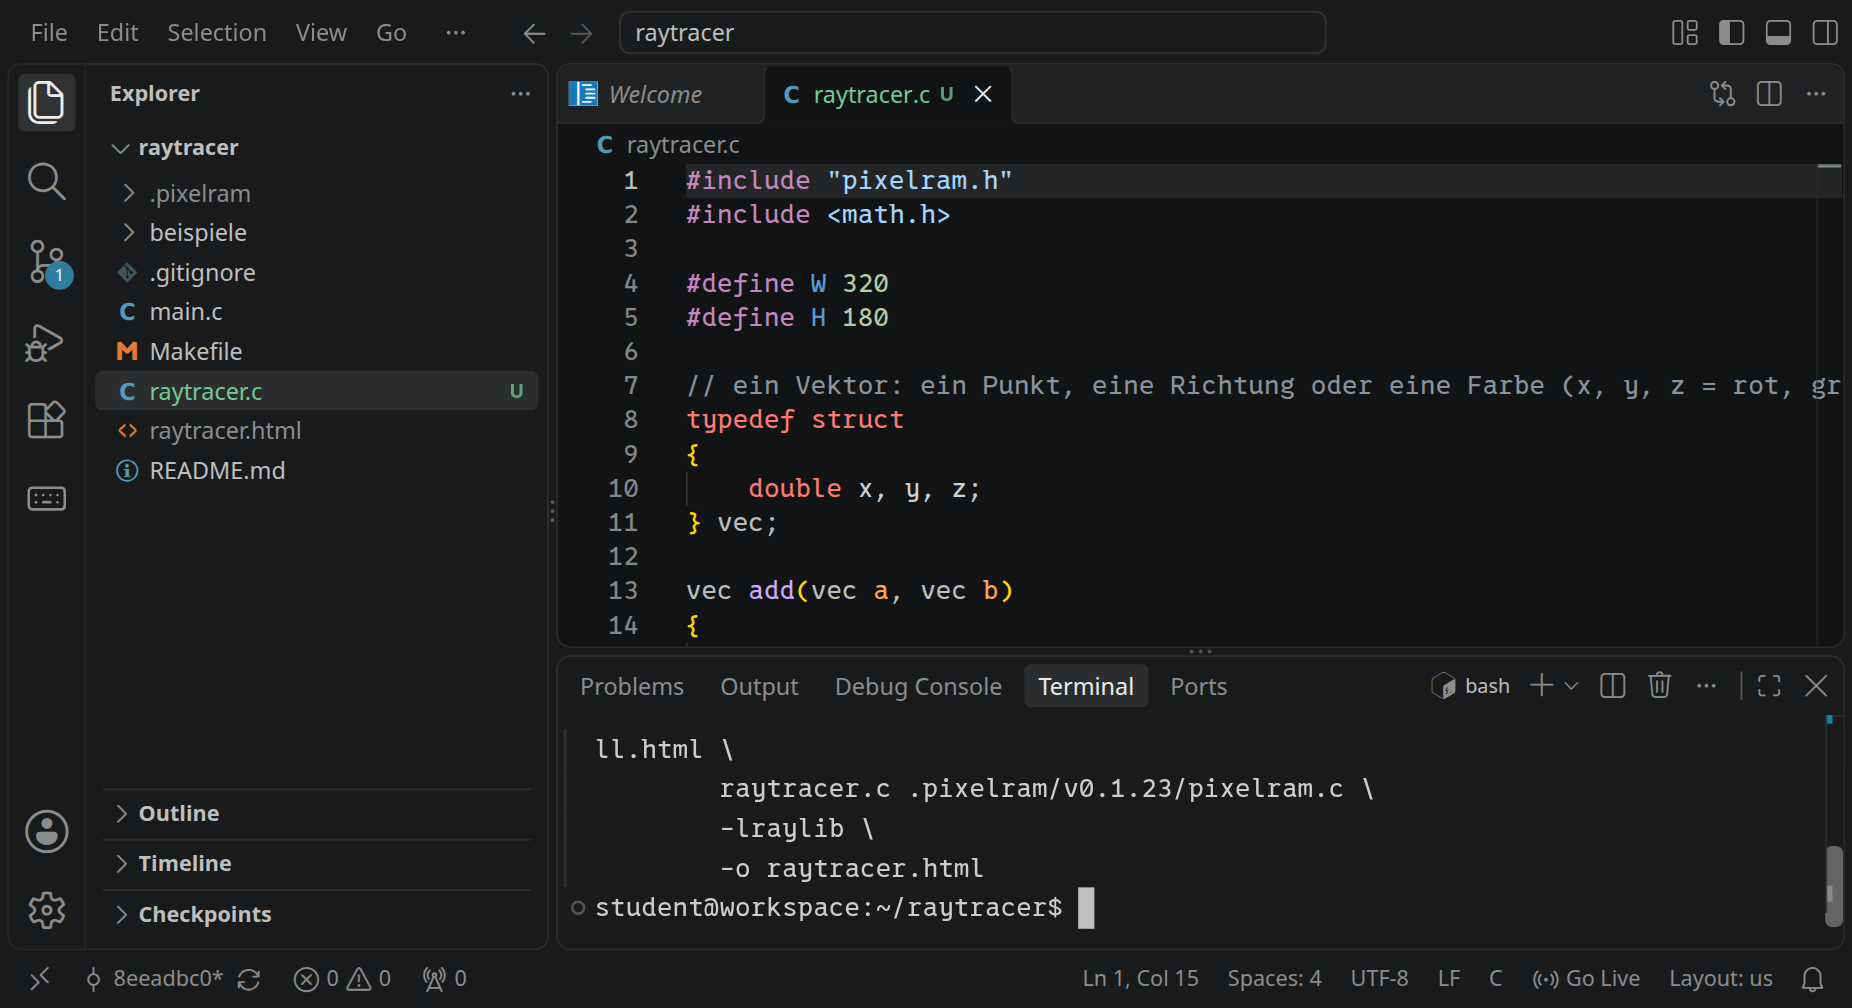
Task: Expand the Timeline section
Action: point(316,863)
